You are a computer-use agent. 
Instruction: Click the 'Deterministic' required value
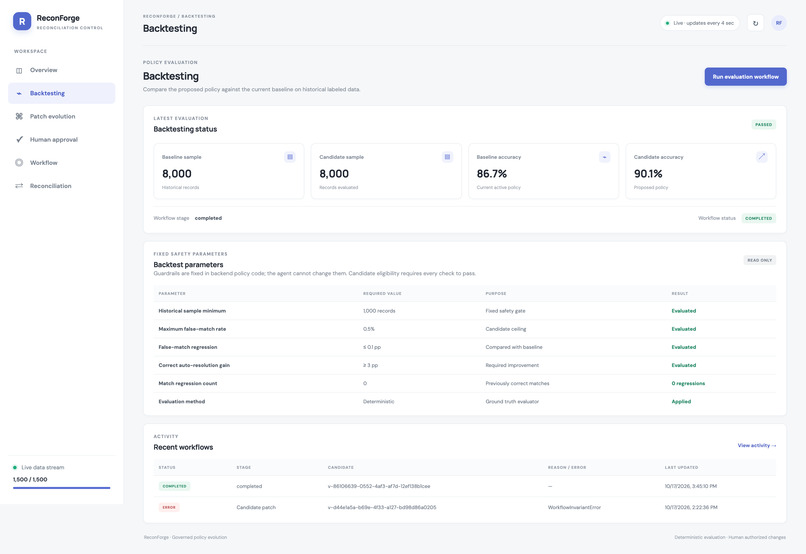coord(378,402)
